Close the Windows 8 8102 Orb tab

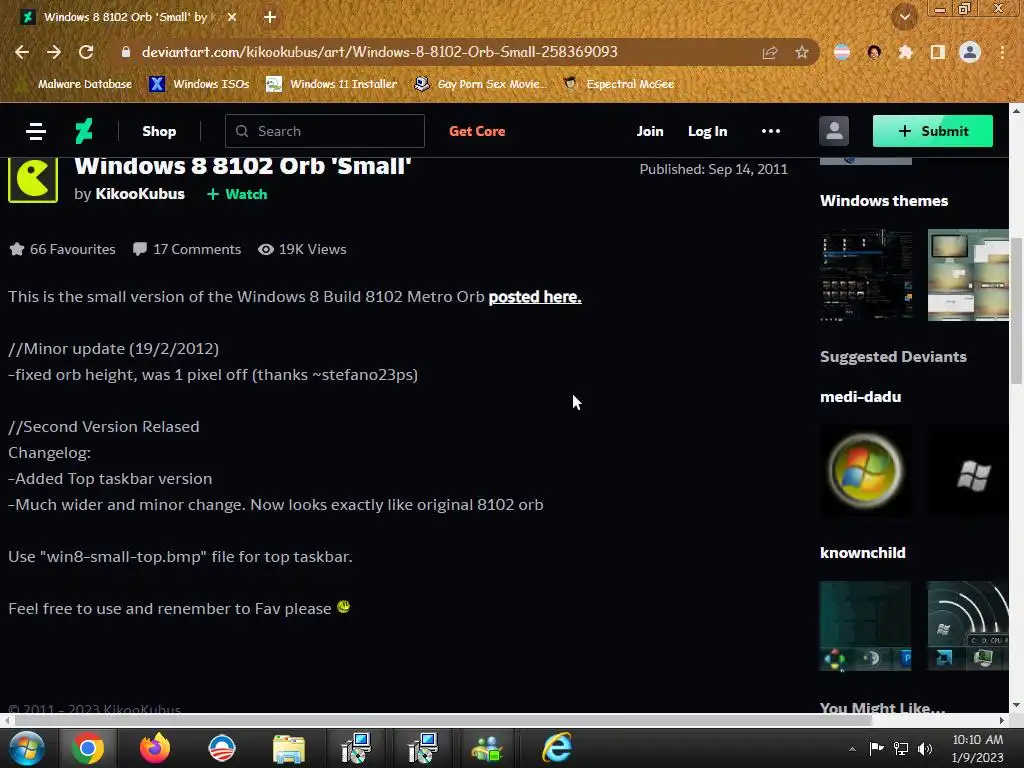232,17
